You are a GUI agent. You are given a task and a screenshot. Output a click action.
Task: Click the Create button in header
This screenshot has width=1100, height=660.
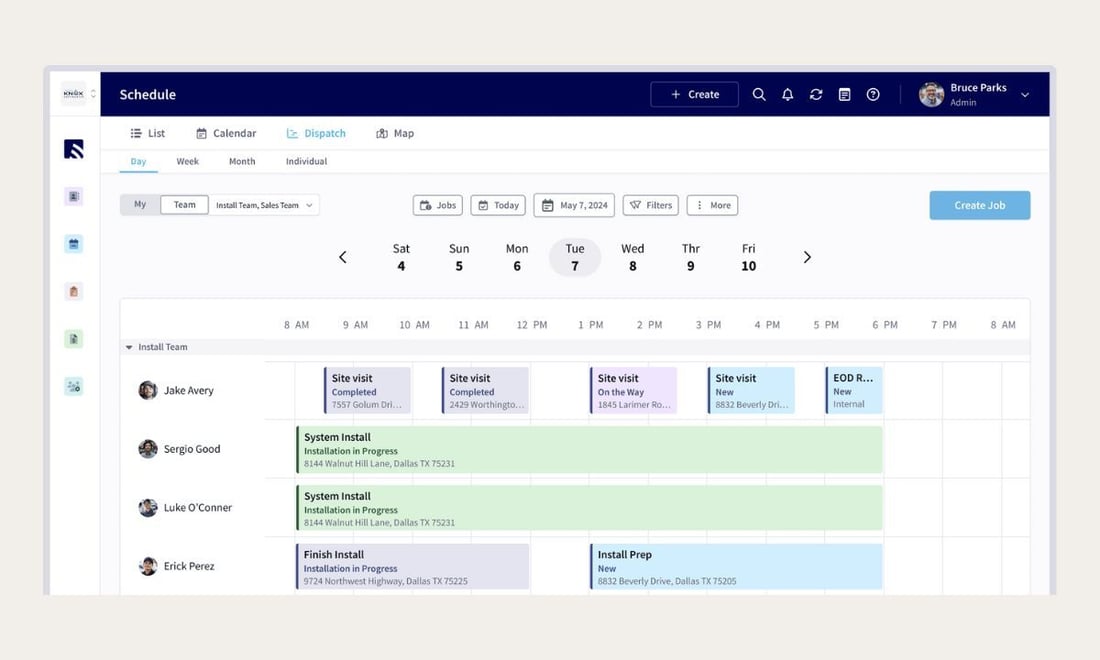click(x=695, y=94)
